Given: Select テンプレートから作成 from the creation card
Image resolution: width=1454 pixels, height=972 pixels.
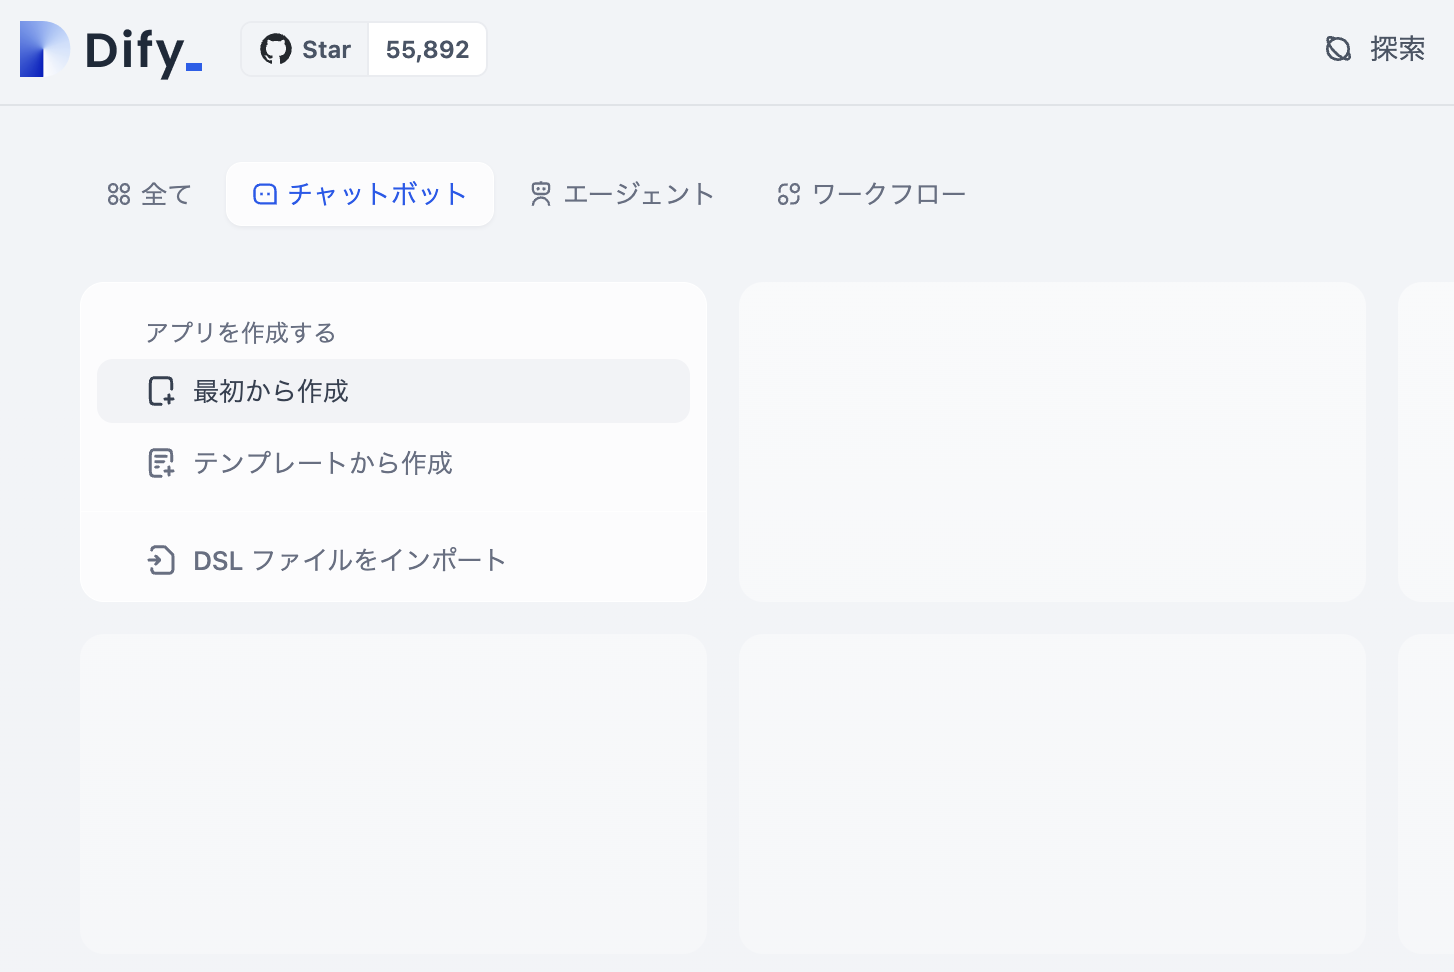Looking at the screenshot, I should (322, 463).
